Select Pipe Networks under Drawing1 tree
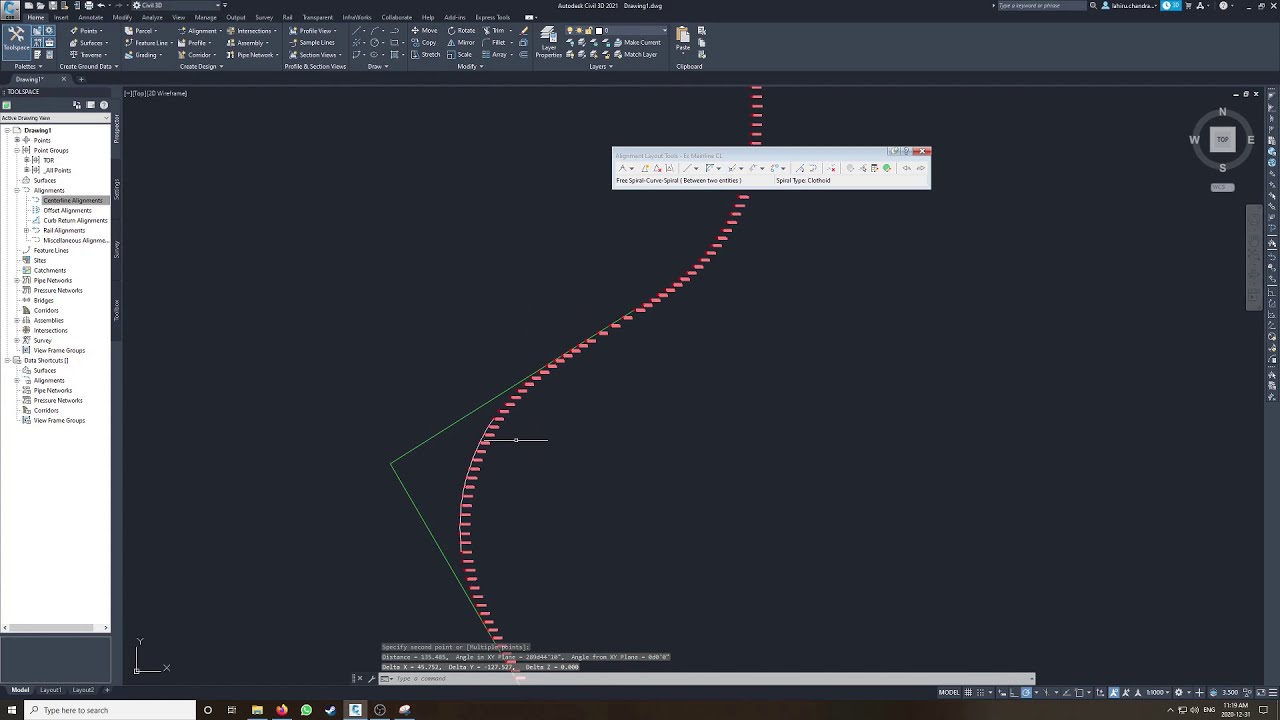Screen dimensions: 1280x720 [x=52, y=280]
